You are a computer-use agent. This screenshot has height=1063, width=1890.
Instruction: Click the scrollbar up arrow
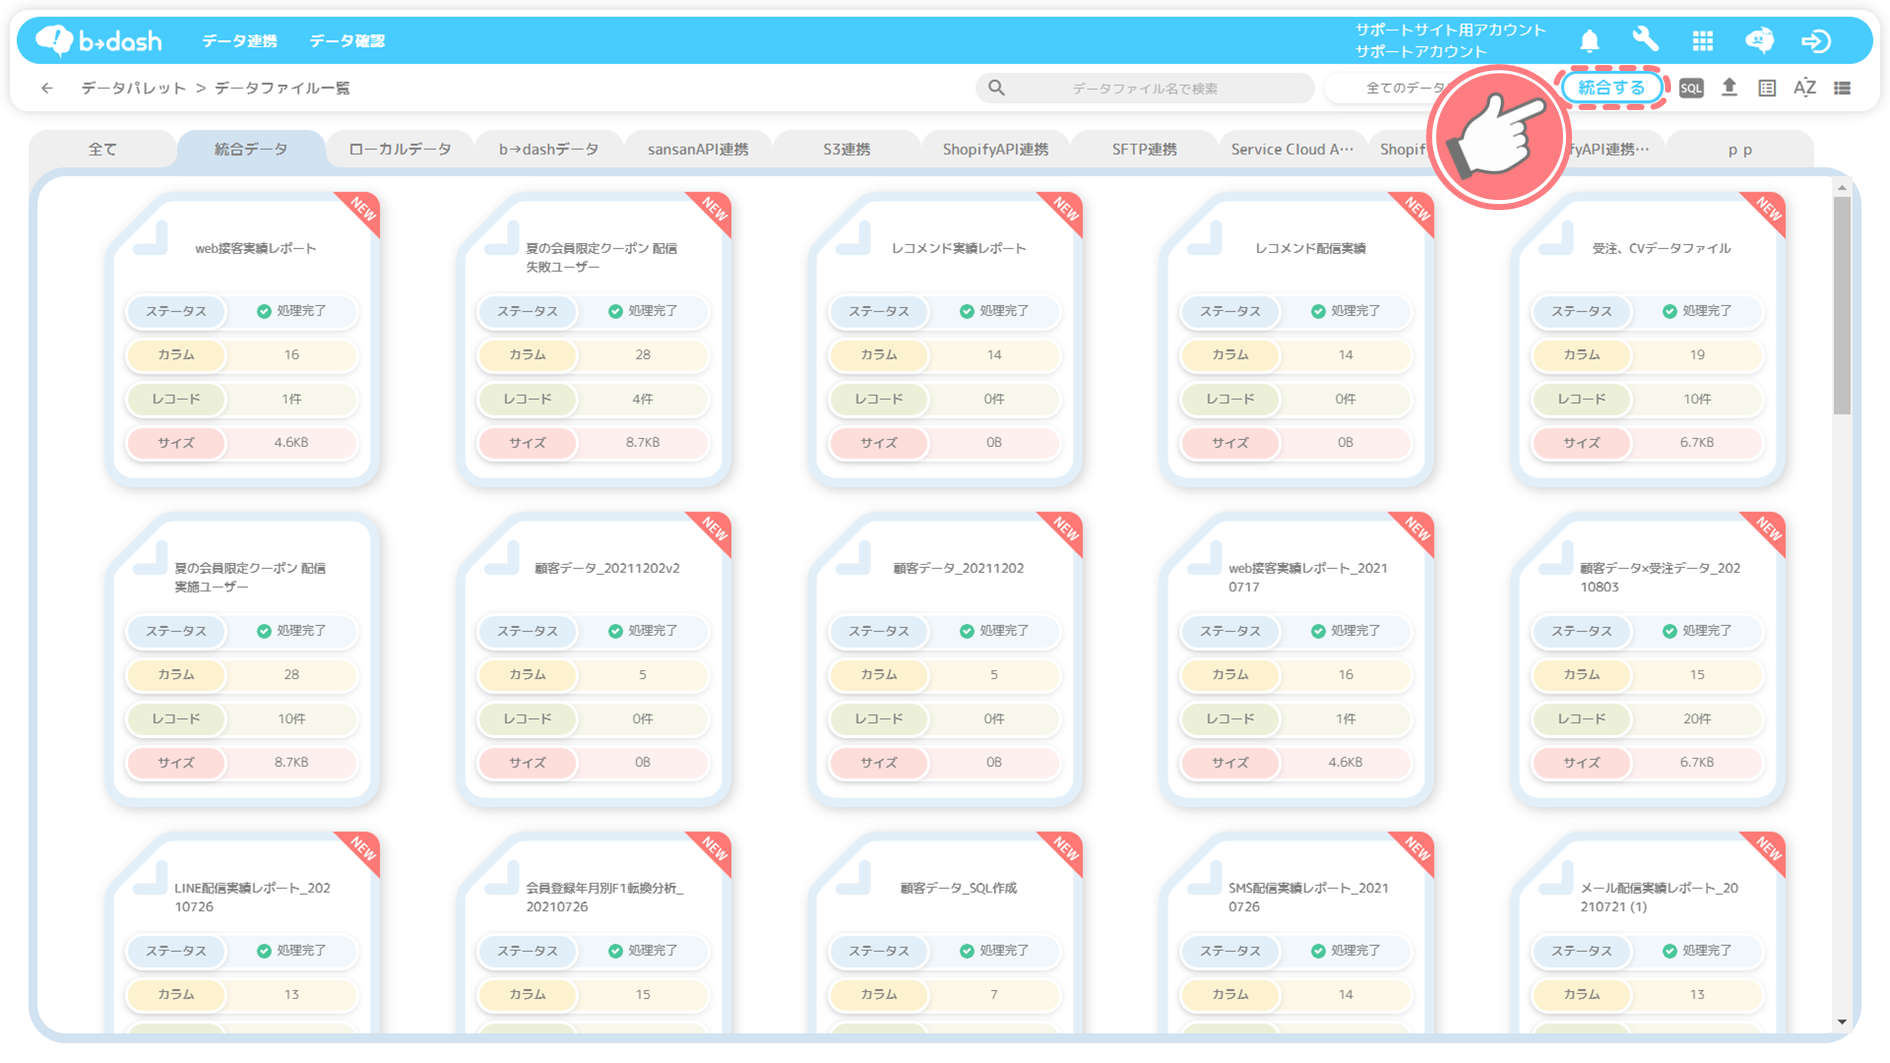coord(1842,188)
